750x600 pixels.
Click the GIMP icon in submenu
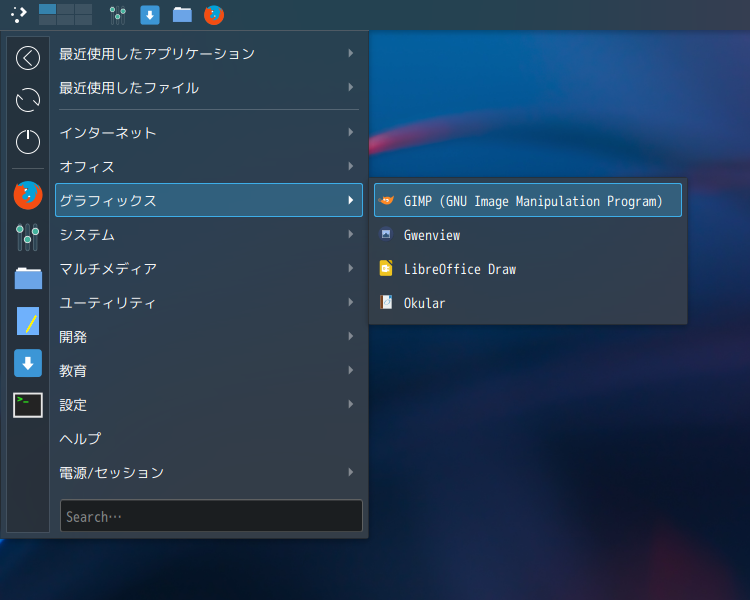386,200
